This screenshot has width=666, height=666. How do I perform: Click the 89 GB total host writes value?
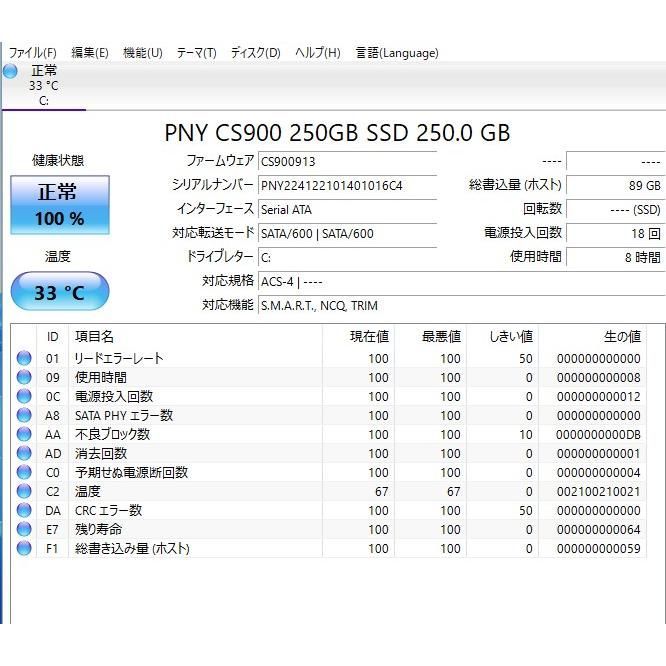615,186
